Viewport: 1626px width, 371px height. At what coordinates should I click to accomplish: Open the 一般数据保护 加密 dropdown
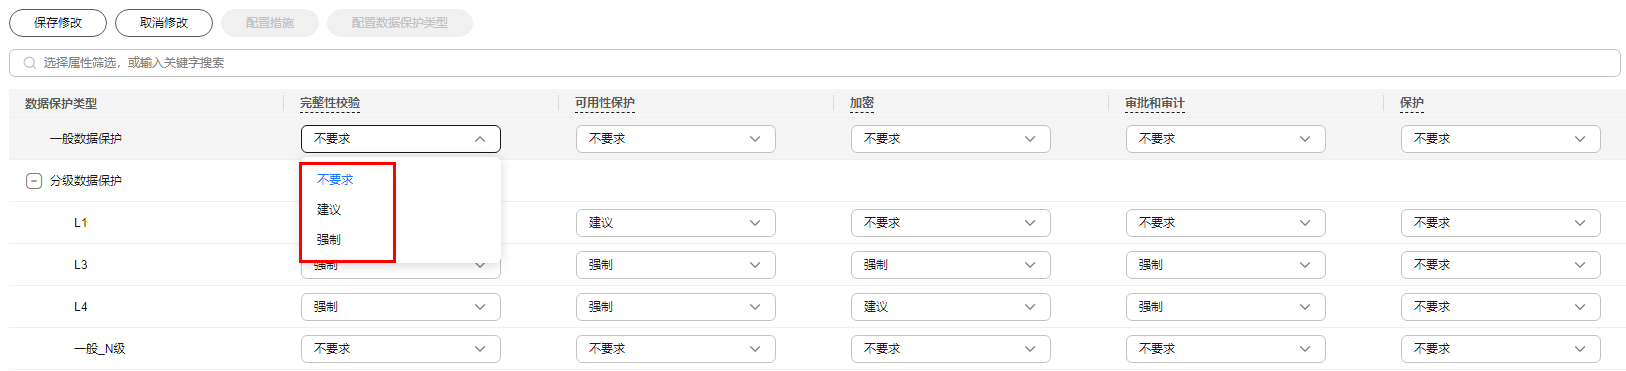[x=951, y=139]
